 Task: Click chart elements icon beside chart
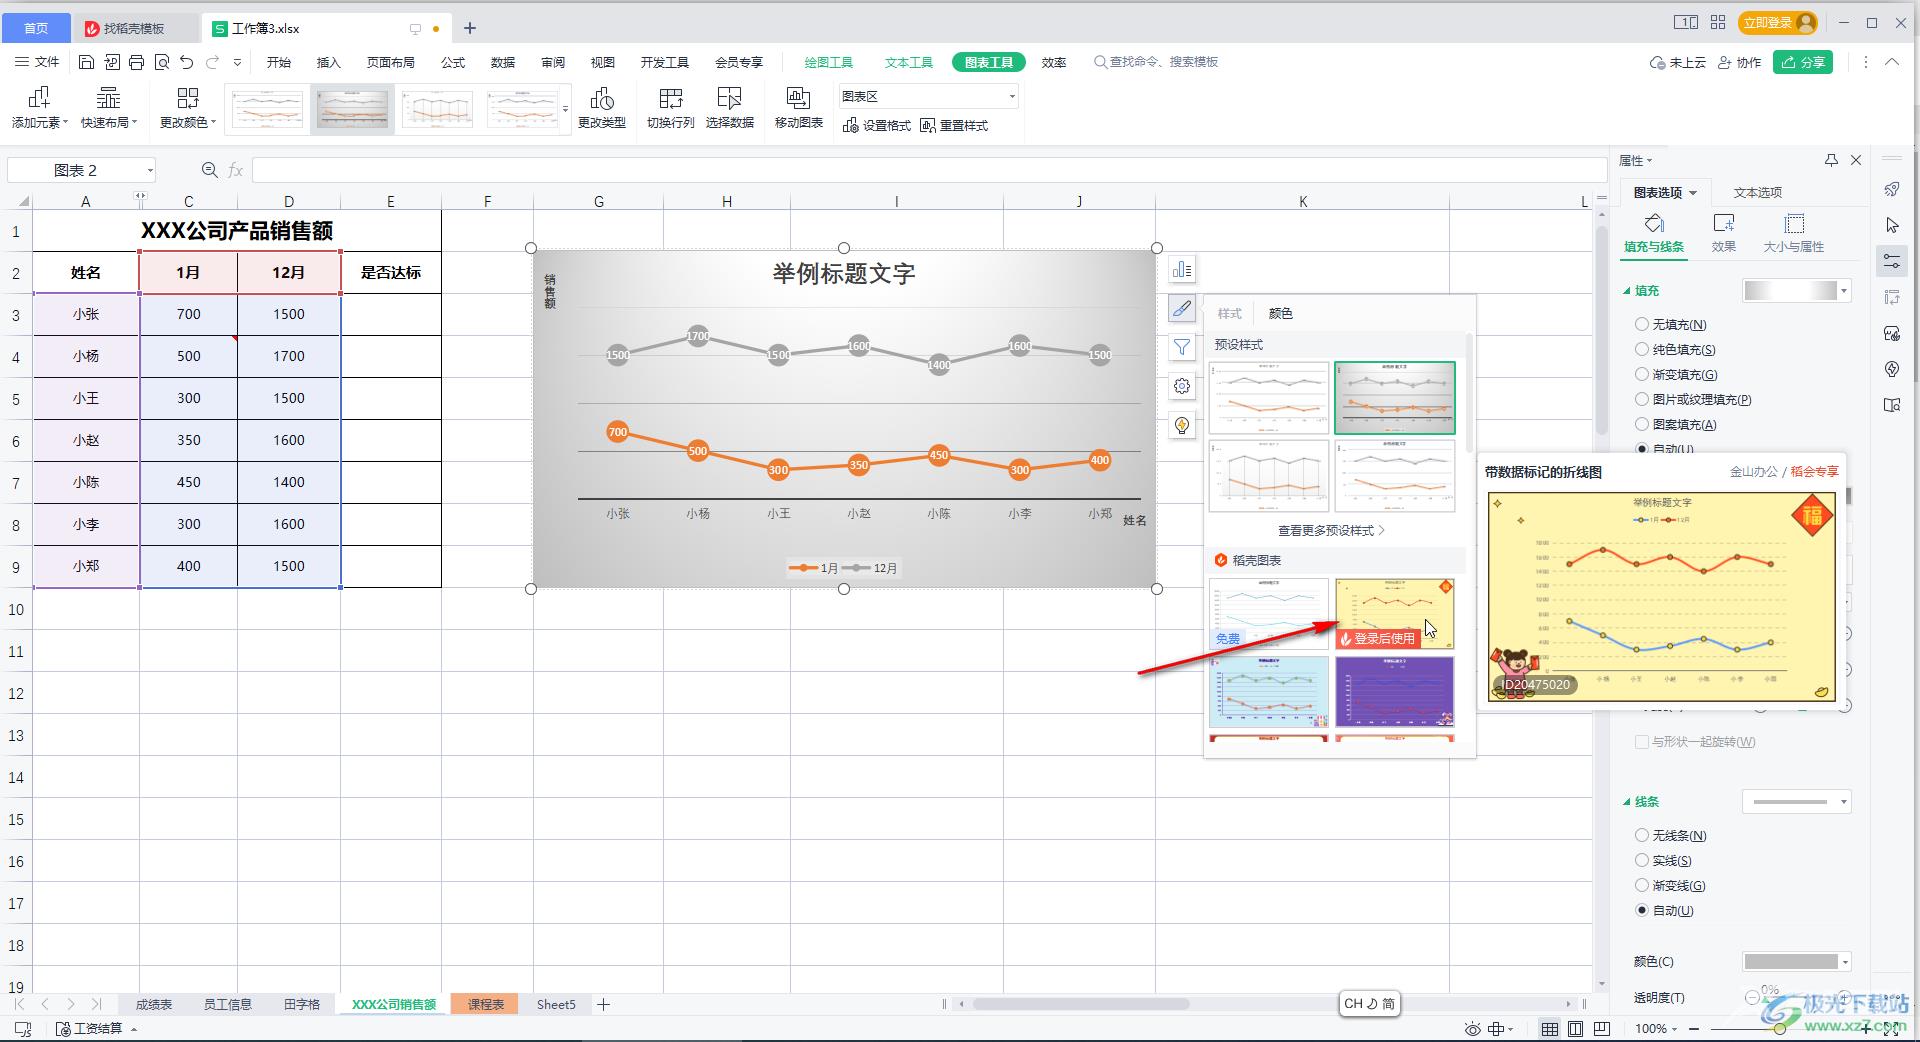(1182, 269)
